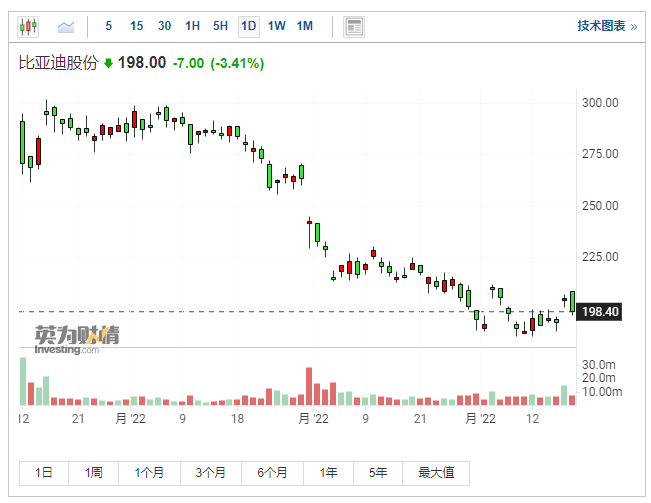Show the 3个月 range

[x=211, y=473]
